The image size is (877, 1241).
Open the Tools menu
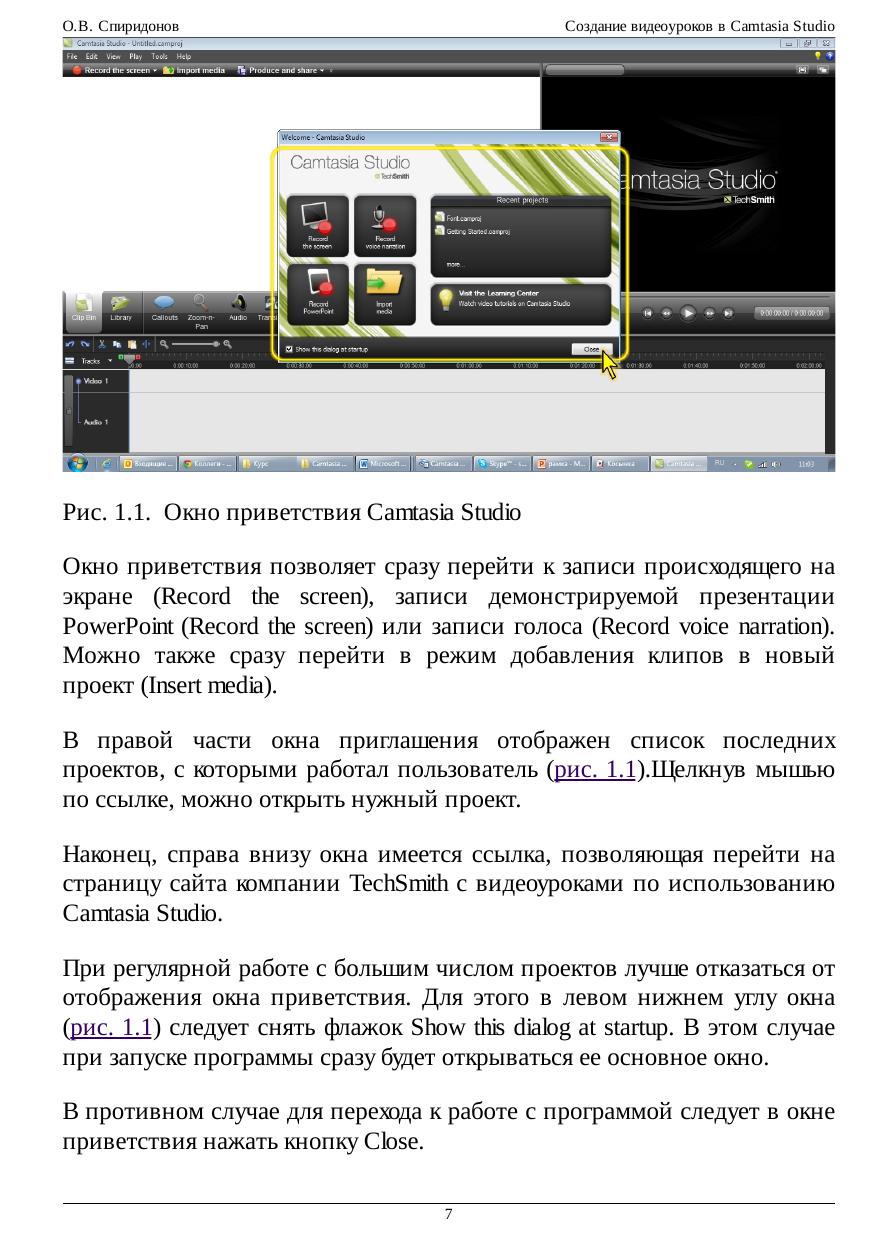coord(159,57)
